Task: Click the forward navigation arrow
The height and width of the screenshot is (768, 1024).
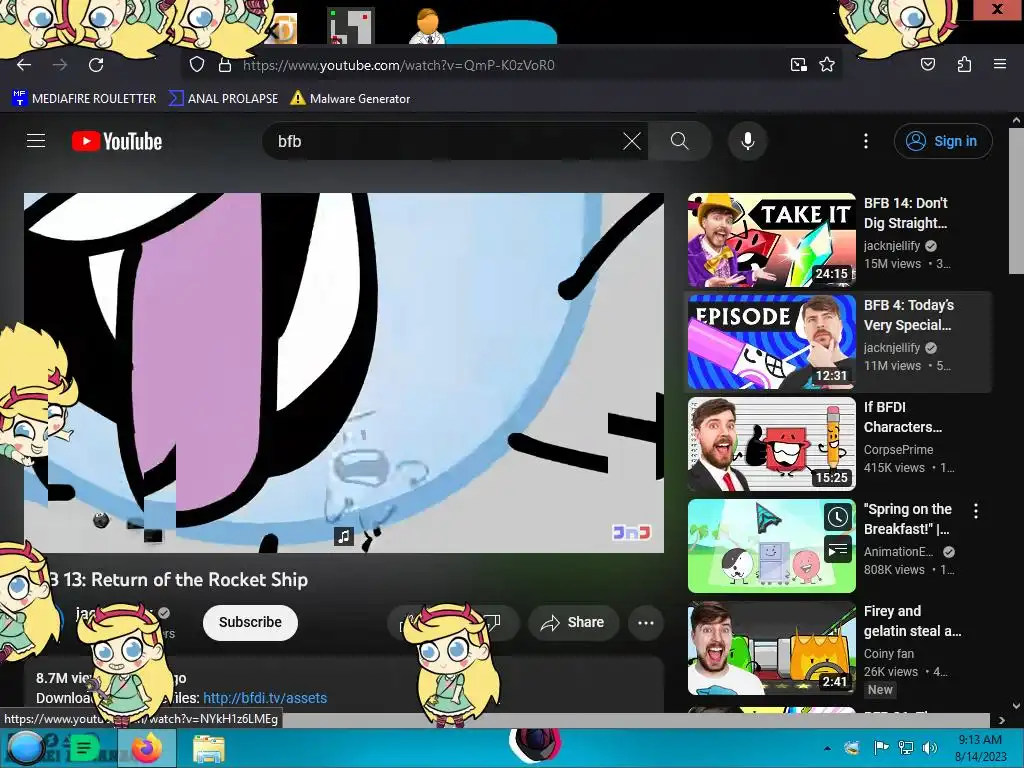Action: [60, 65]
